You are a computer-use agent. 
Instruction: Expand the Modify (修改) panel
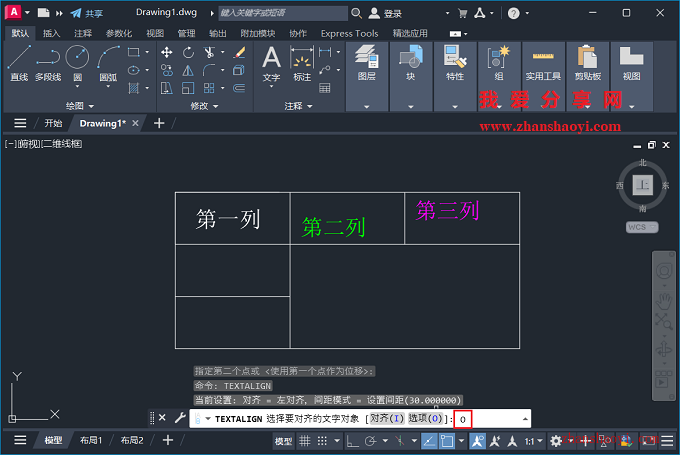(x=204, y=106)
